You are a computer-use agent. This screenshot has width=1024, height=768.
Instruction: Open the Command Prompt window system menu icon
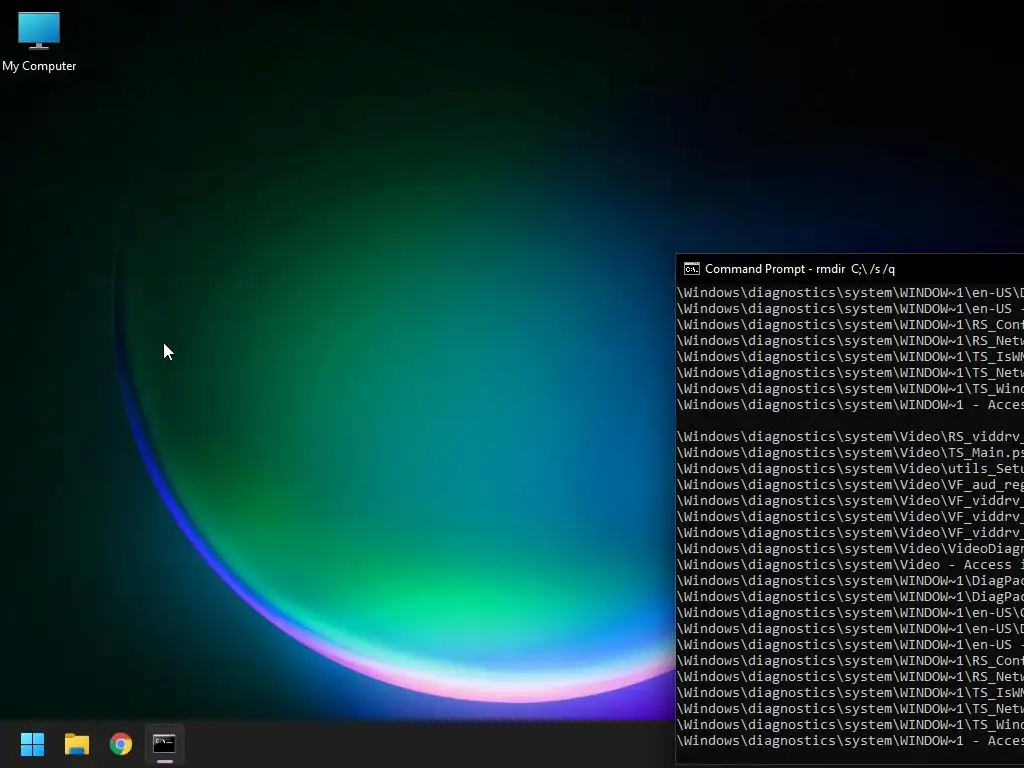(692, 269)
